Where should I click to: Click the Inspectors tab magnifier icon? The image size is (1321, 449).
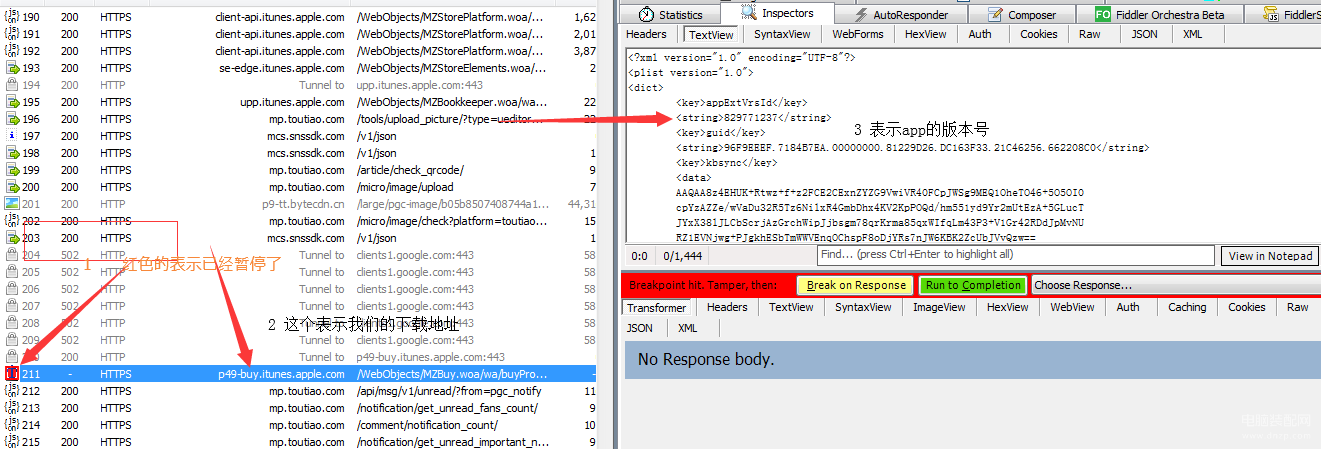(x=749, y=13)
